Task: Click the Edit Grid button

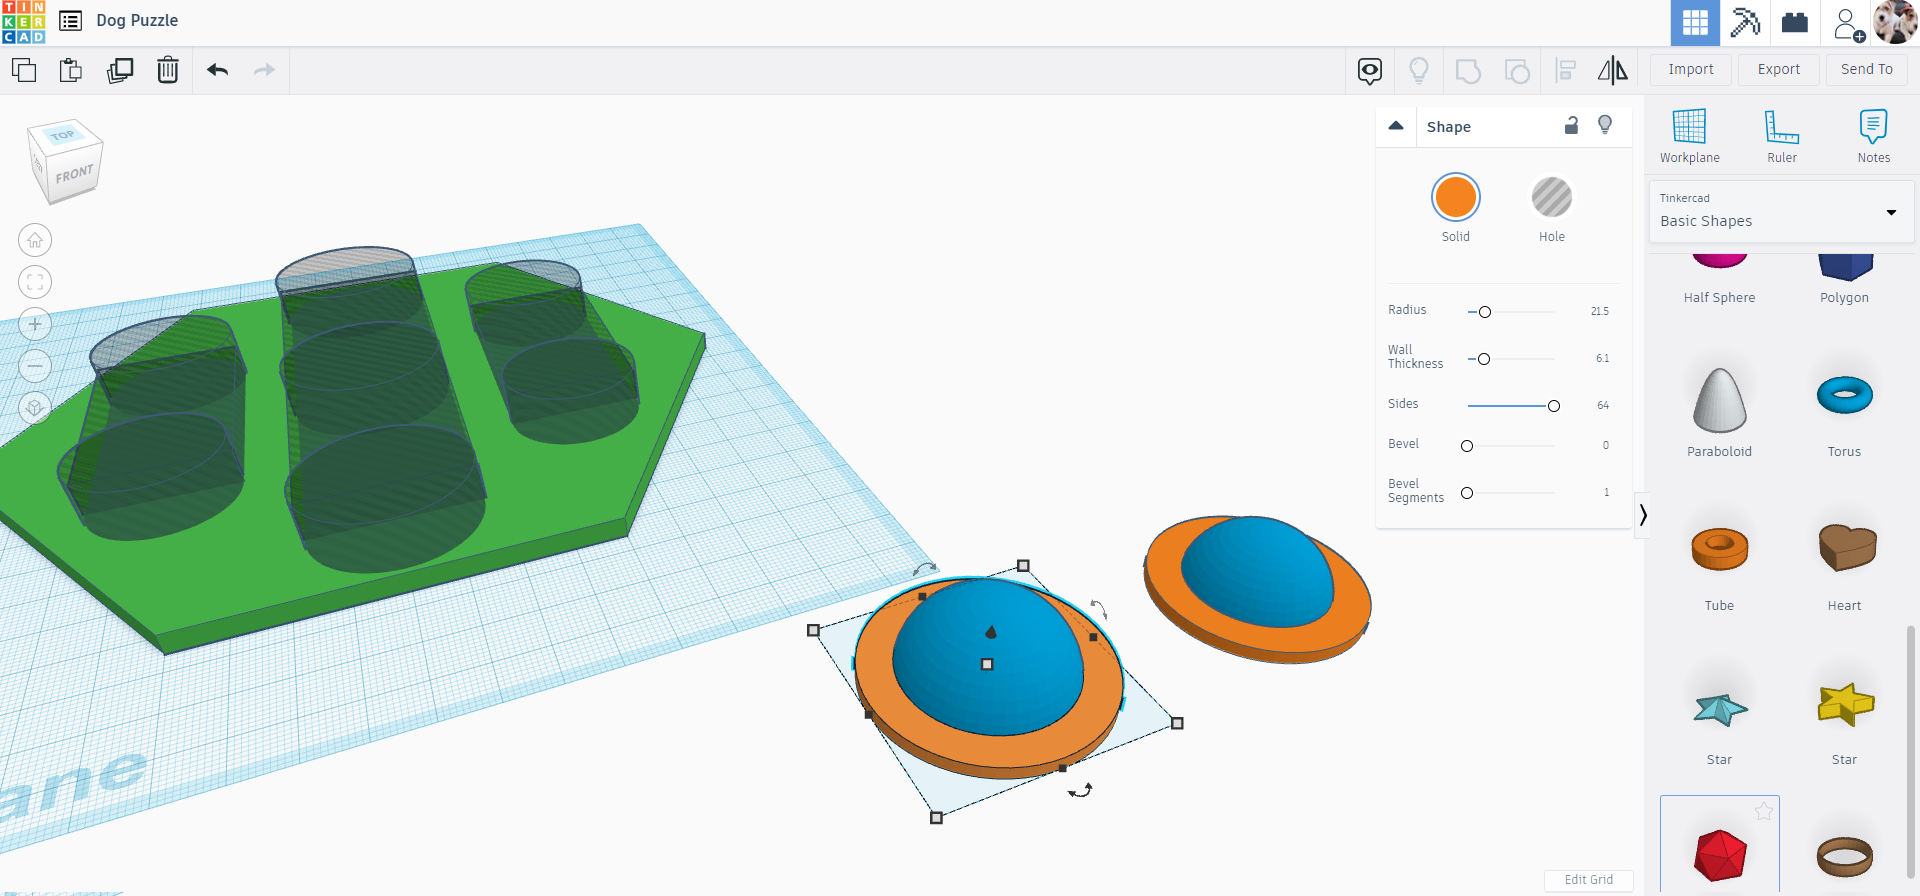Action: pos(1588,880)
